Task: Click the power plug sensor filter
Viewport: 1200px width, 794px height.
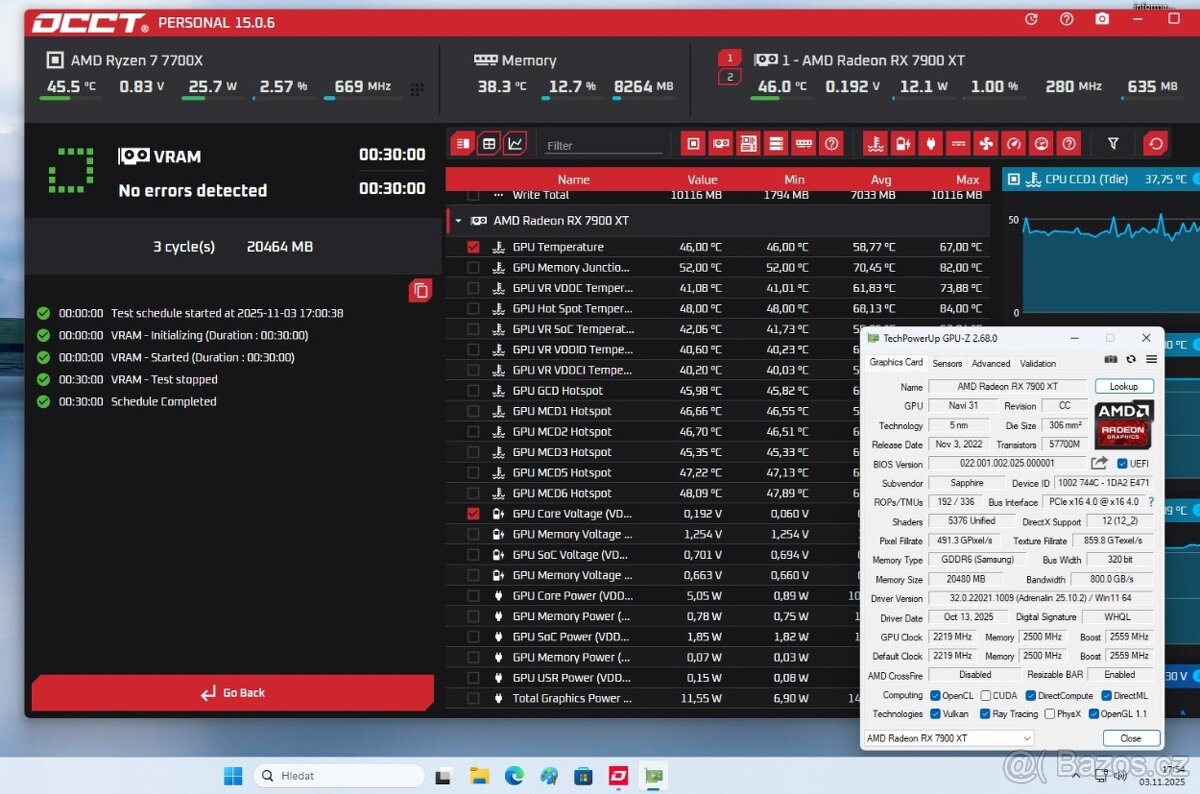Action: point(930,144)
